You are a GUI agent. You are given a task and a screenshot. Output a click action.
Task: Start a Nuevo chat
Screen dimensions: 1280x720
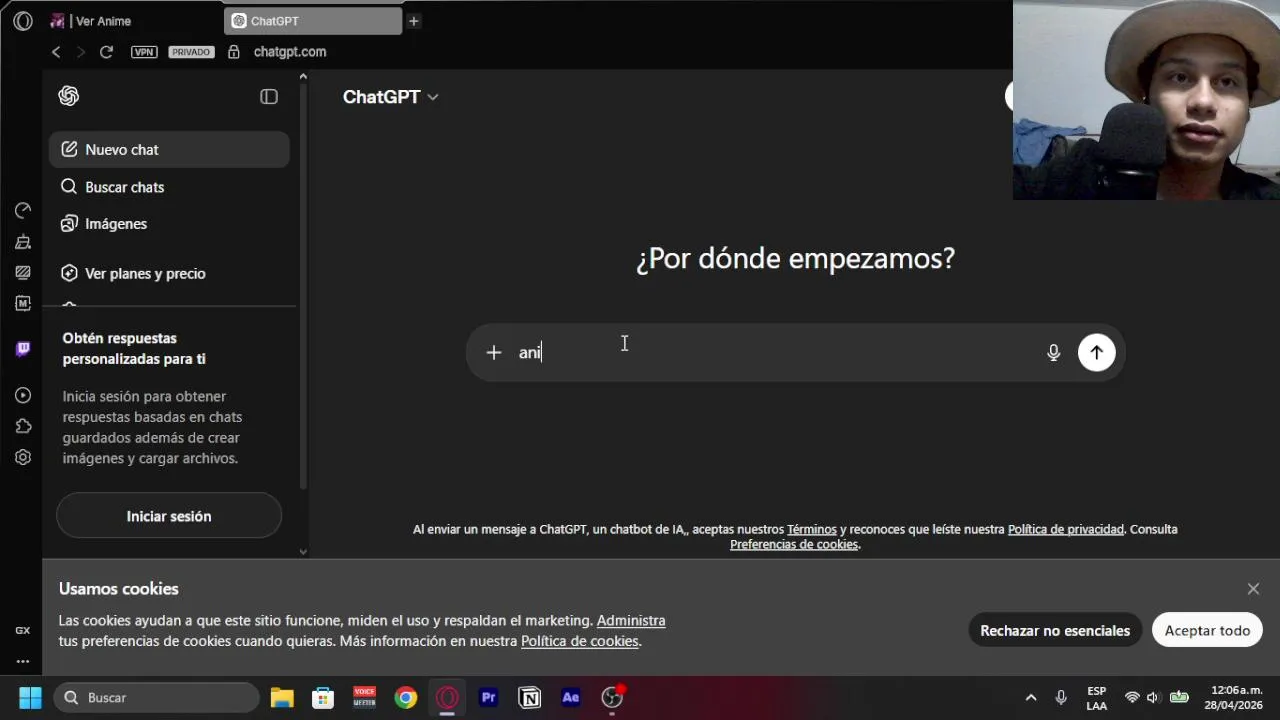tap(169, 150)
